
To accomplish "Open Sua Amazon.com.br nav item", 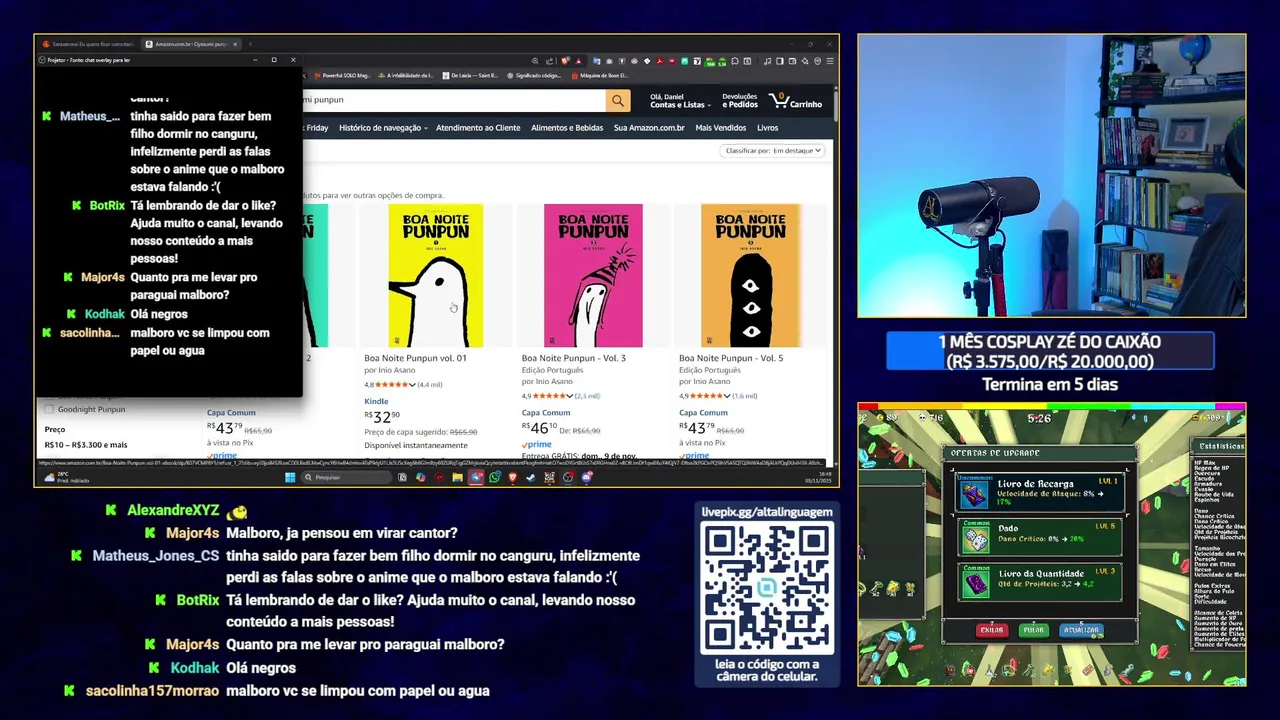I will coord(649,128).
